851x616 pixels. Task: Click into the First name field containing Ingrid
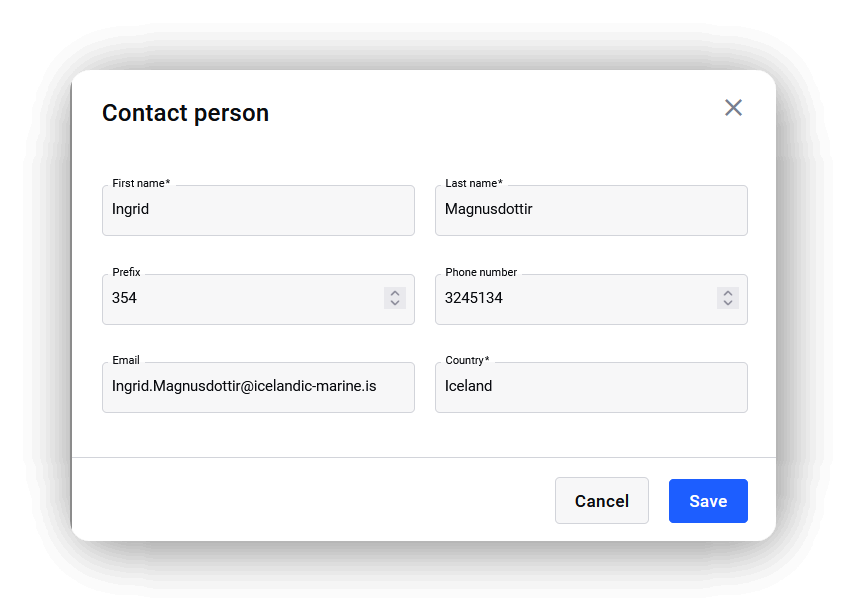click(258, 211)
